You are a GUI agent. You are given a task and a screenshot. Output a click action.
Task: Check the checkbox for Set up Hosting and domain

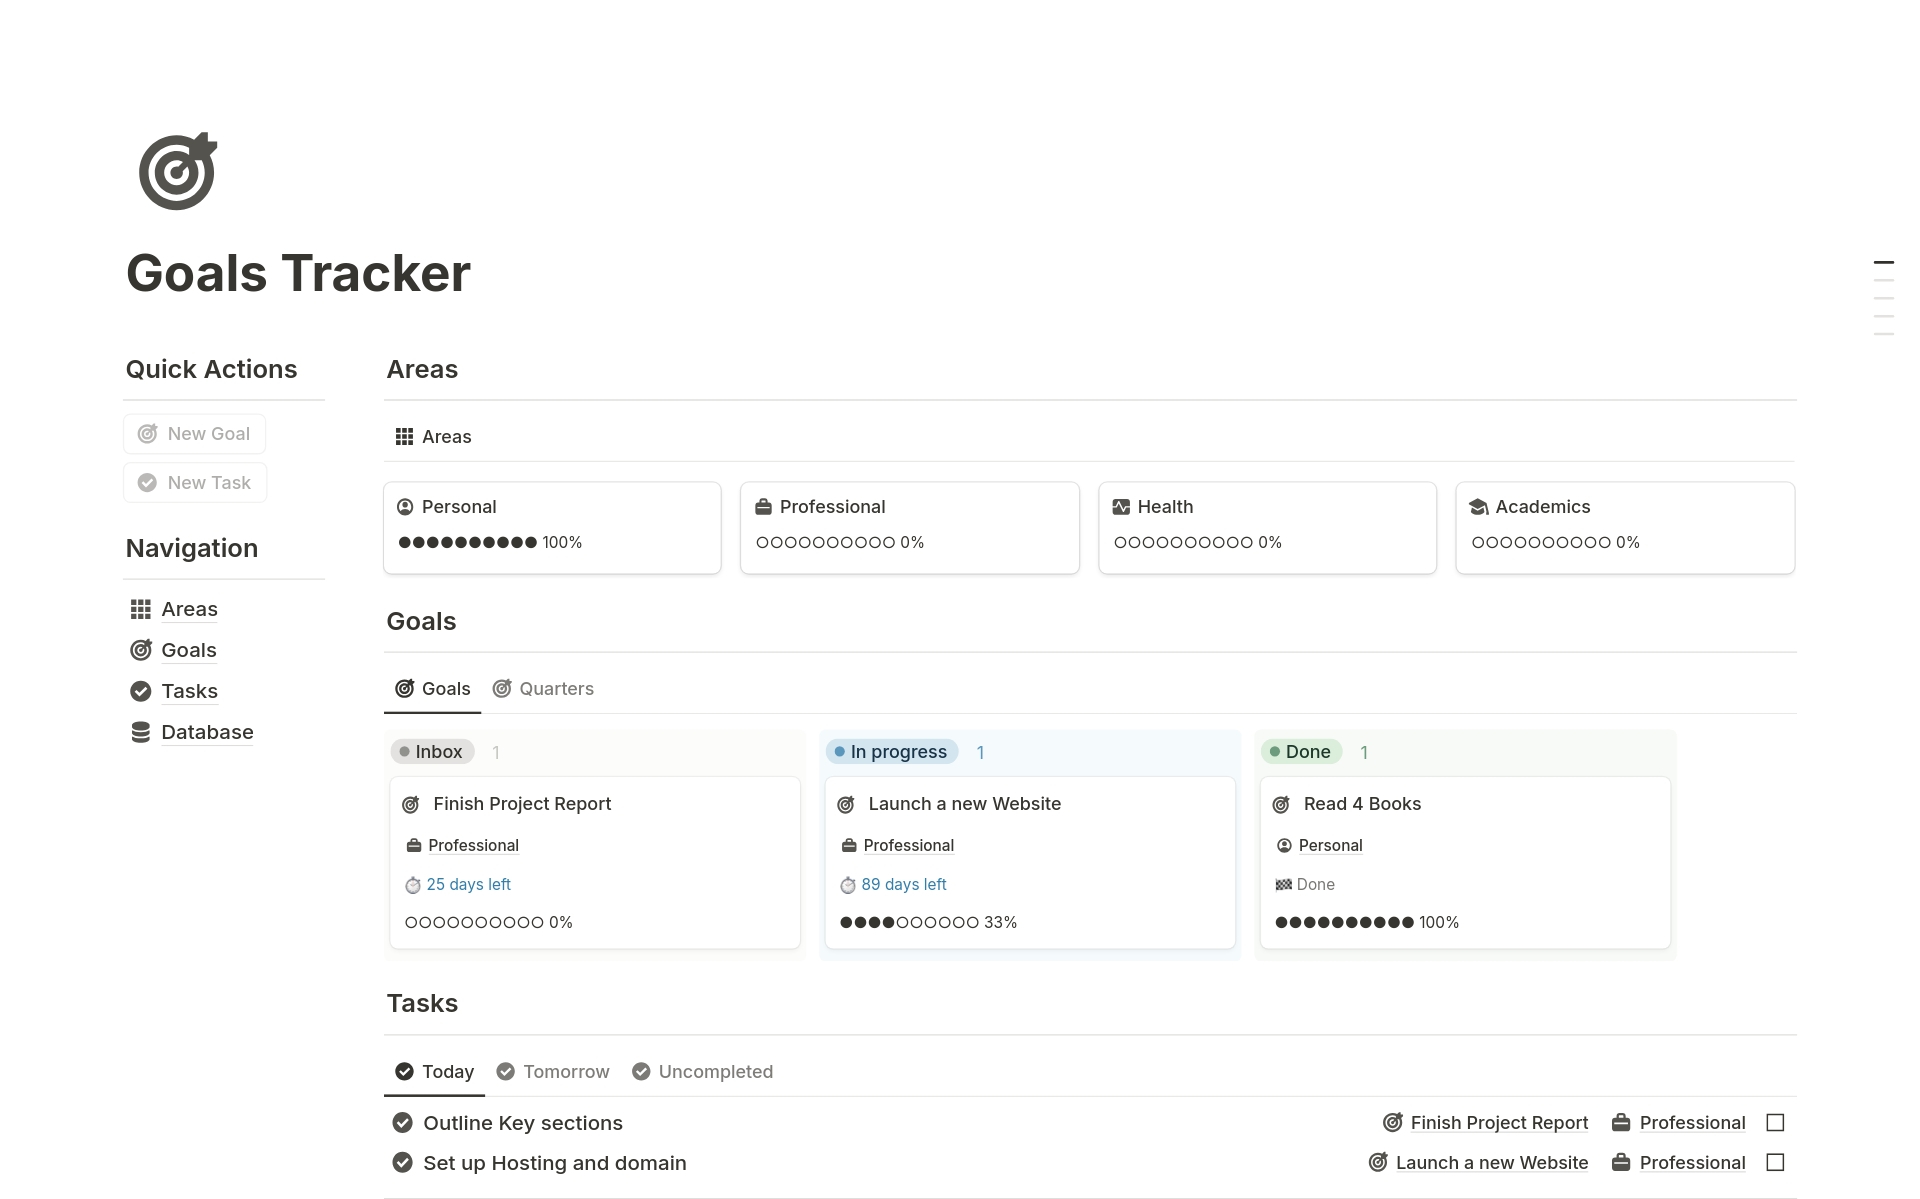tap(1775, 1162)
